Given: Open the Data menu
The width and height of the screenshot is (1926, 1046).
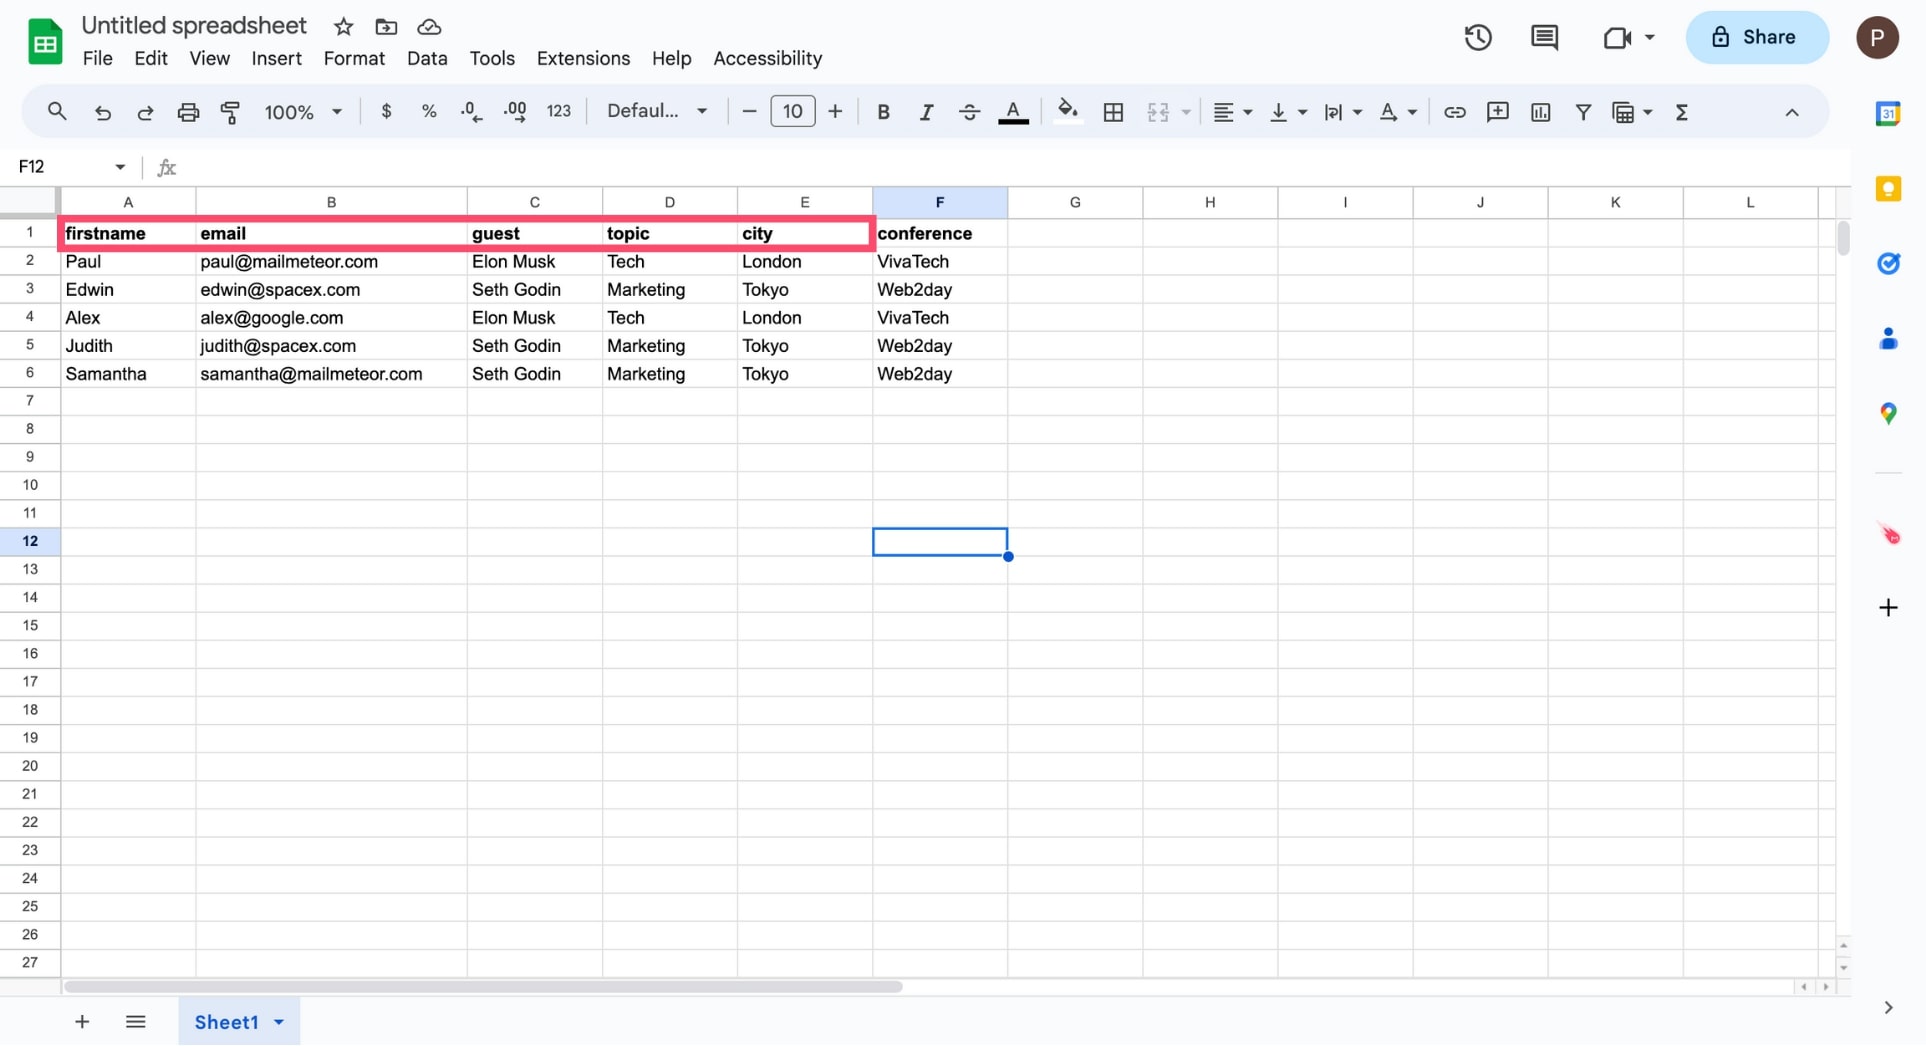Looking at the screenshot, I should 427,58.
